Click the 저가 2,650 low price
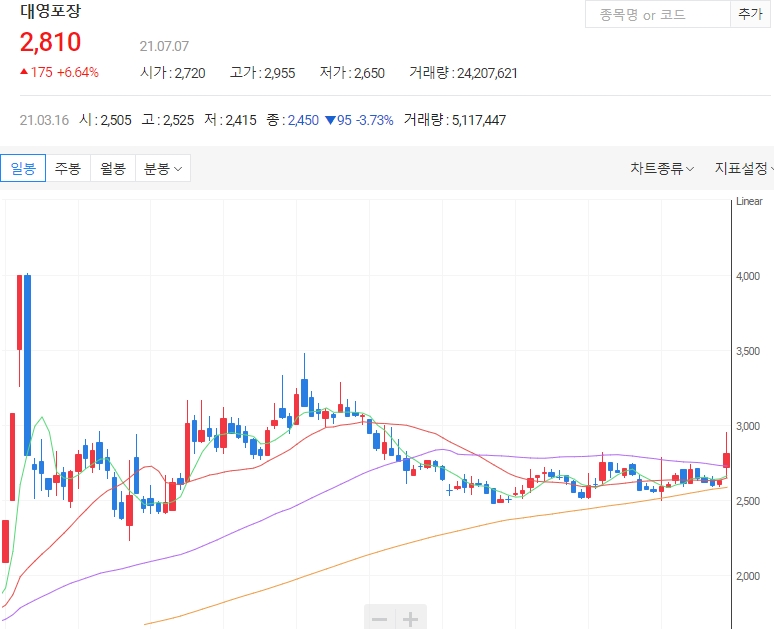 pos(352,73)
